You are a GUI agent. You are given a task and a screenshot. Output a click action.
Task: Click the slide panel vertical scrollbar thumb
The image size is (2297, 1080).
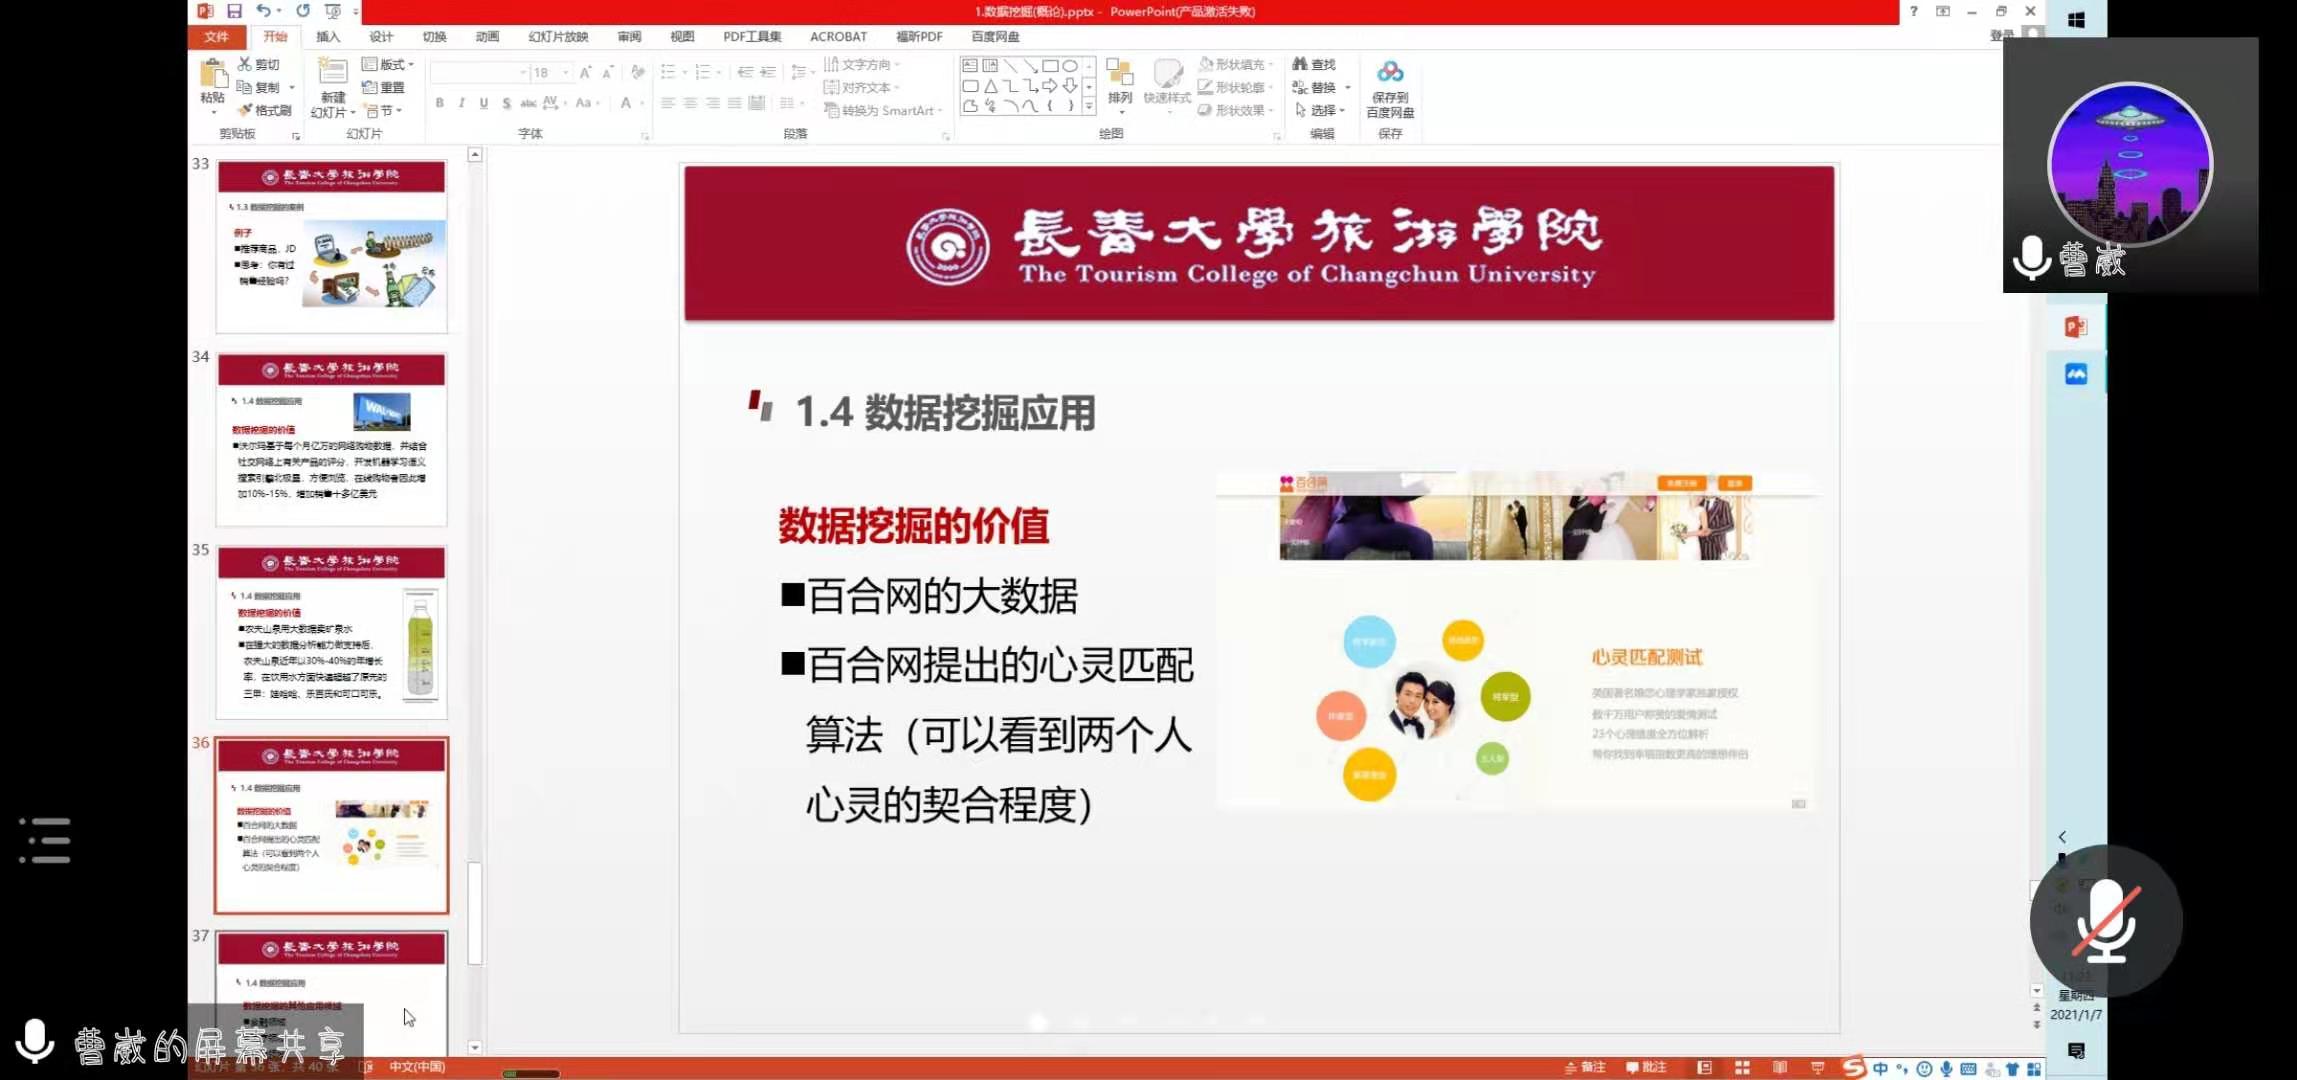click(475, 913)
